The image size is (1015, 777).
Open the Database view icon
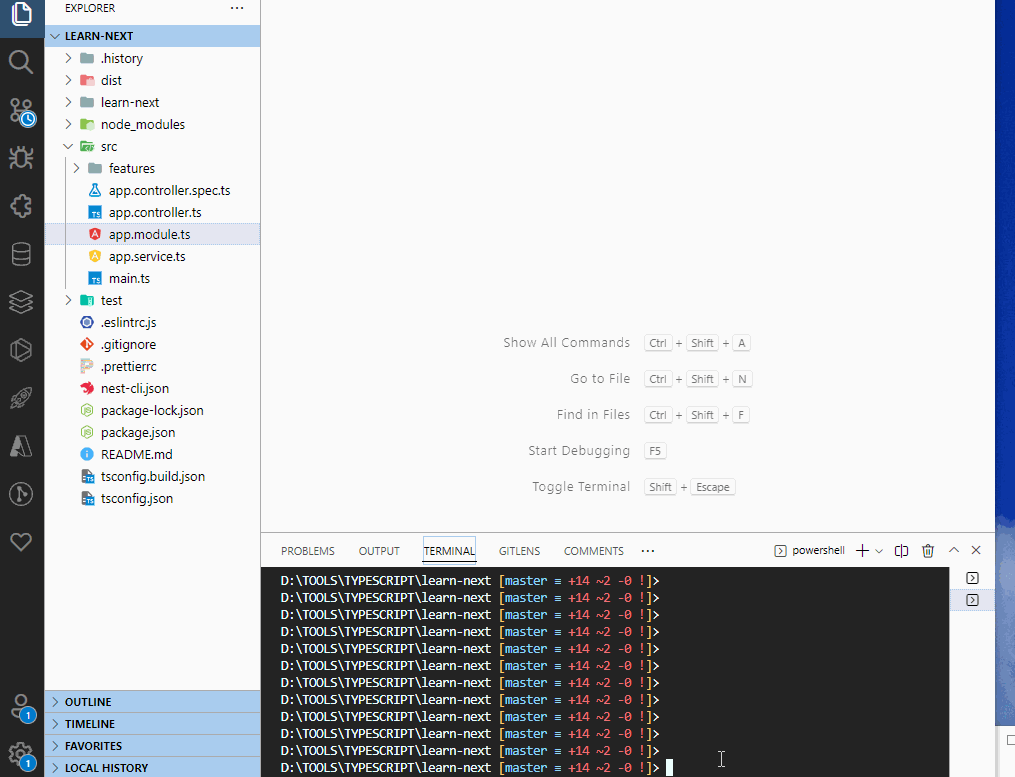pyautogui.click(x=21, y=254)
